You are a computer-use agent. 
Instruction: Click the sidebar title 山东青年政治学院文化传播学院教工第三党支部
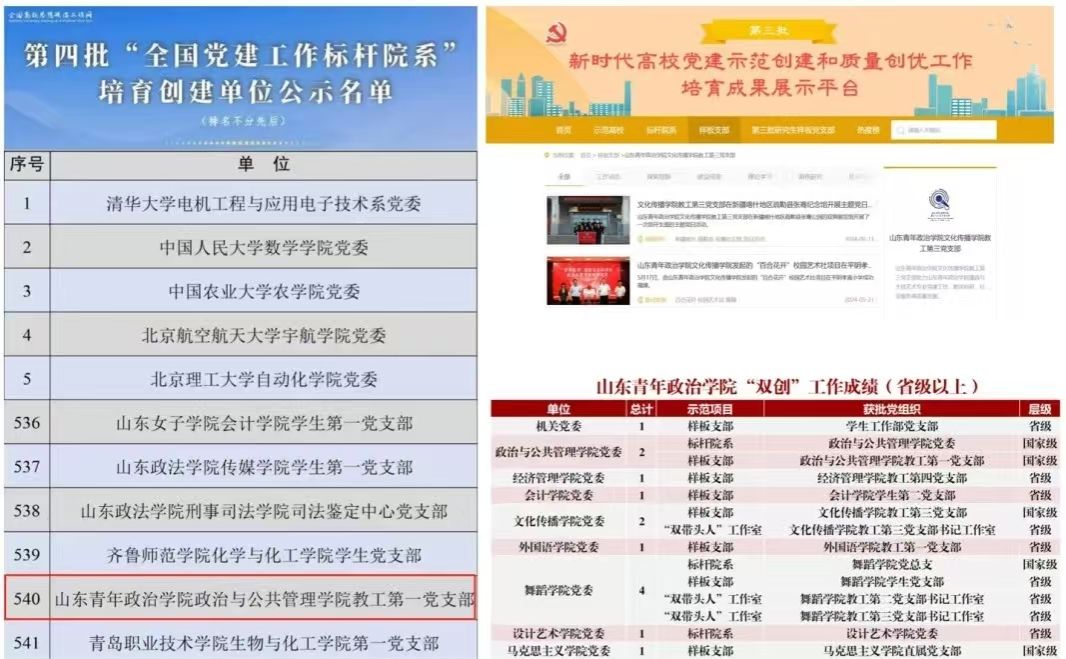pyautogui.click(x=940, y=243)
